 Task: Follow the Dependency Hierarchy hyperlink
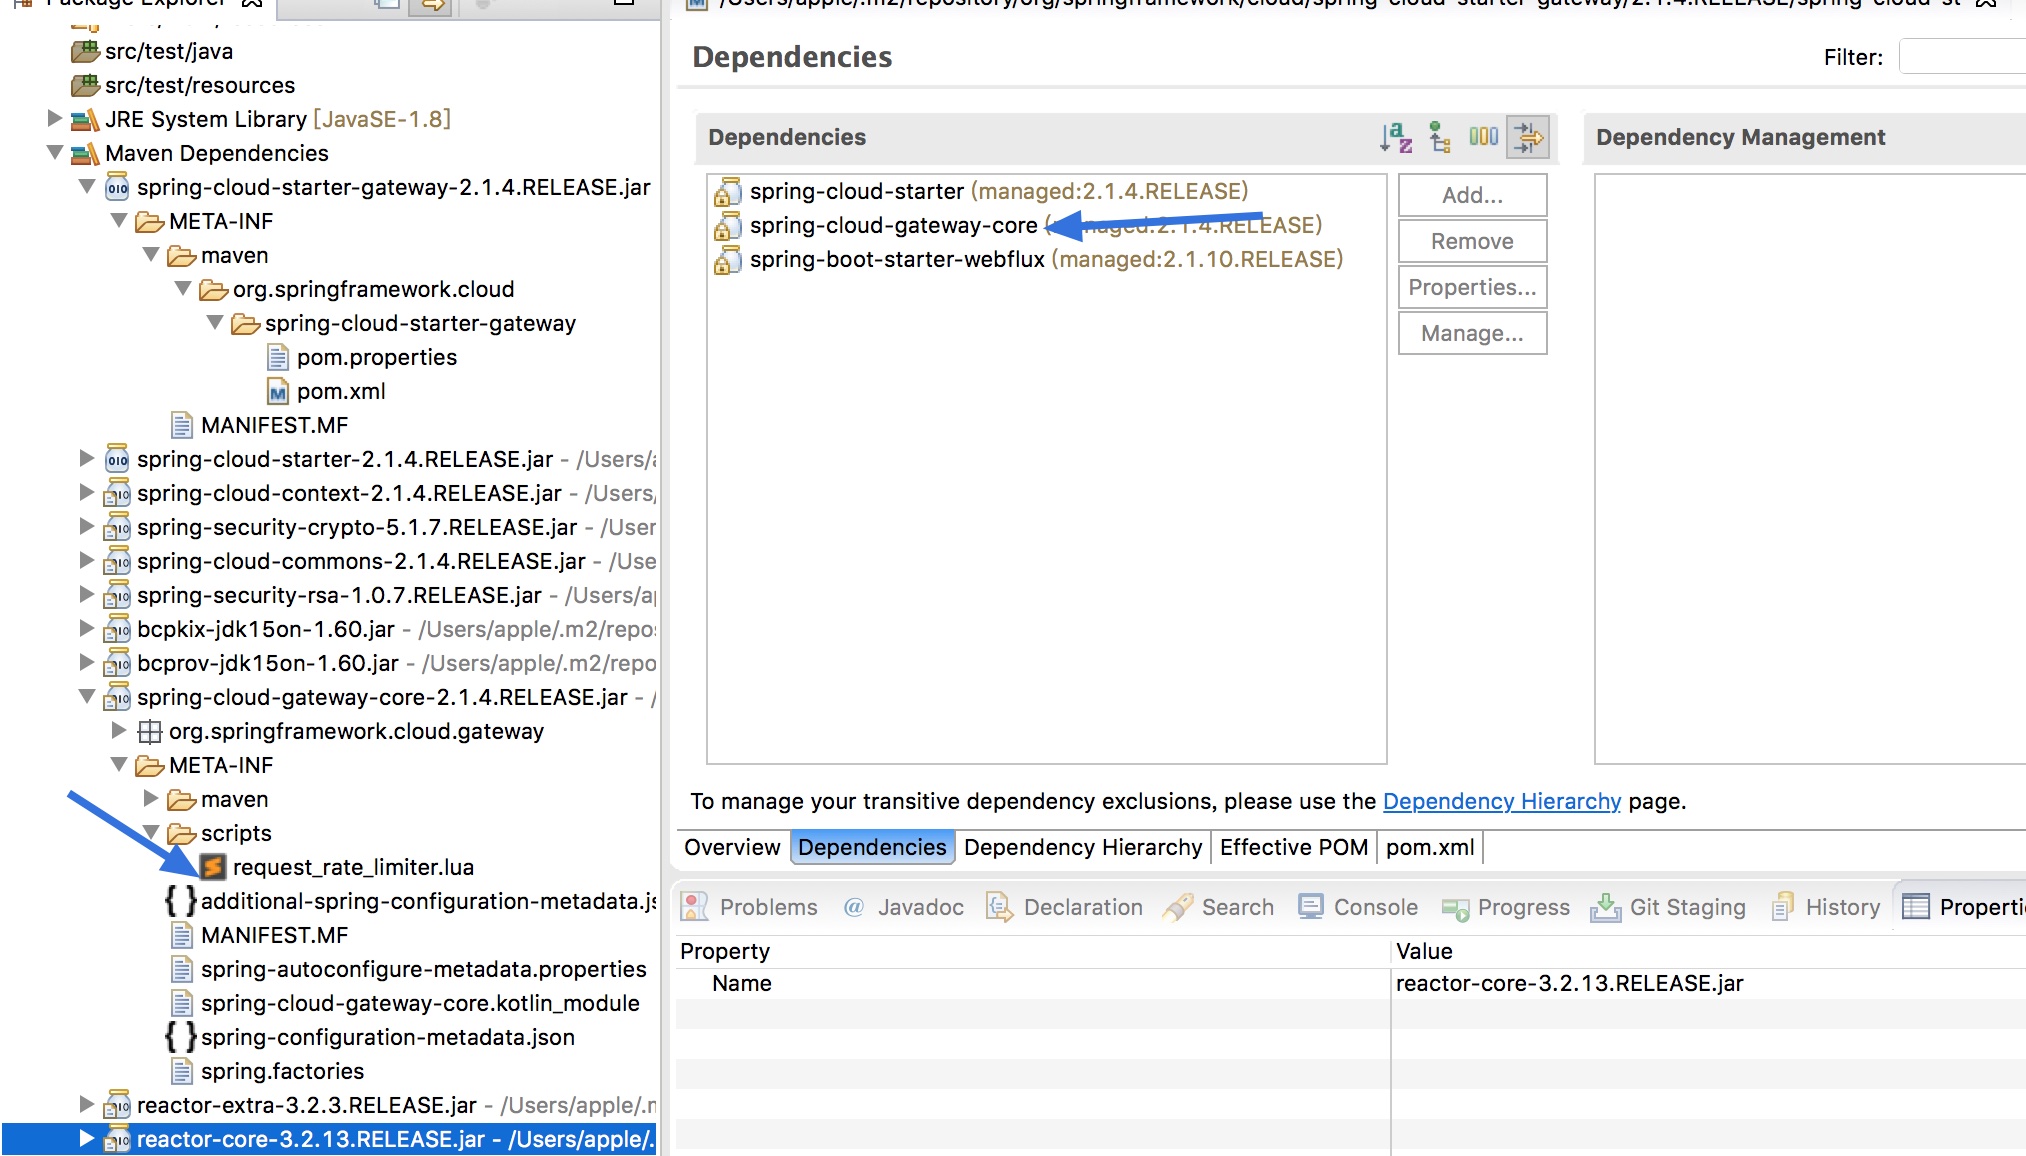[1501, 801]
